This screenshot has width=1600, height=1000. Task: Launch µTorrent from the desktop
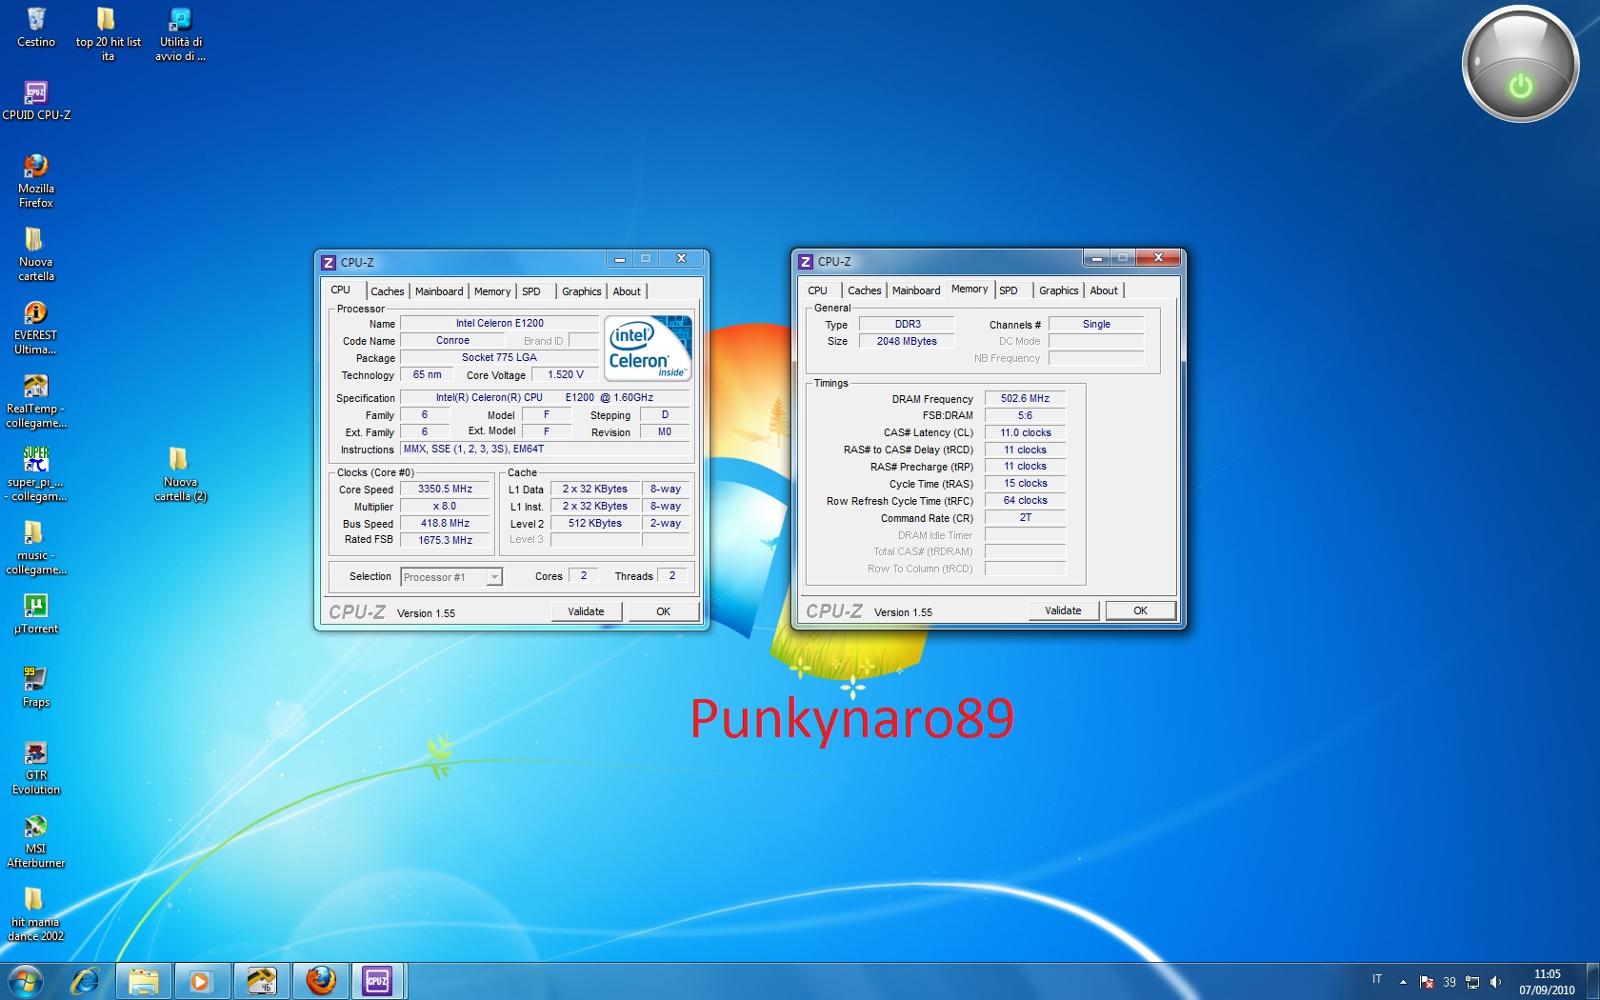pyautogui.click(x=36, y=613)
